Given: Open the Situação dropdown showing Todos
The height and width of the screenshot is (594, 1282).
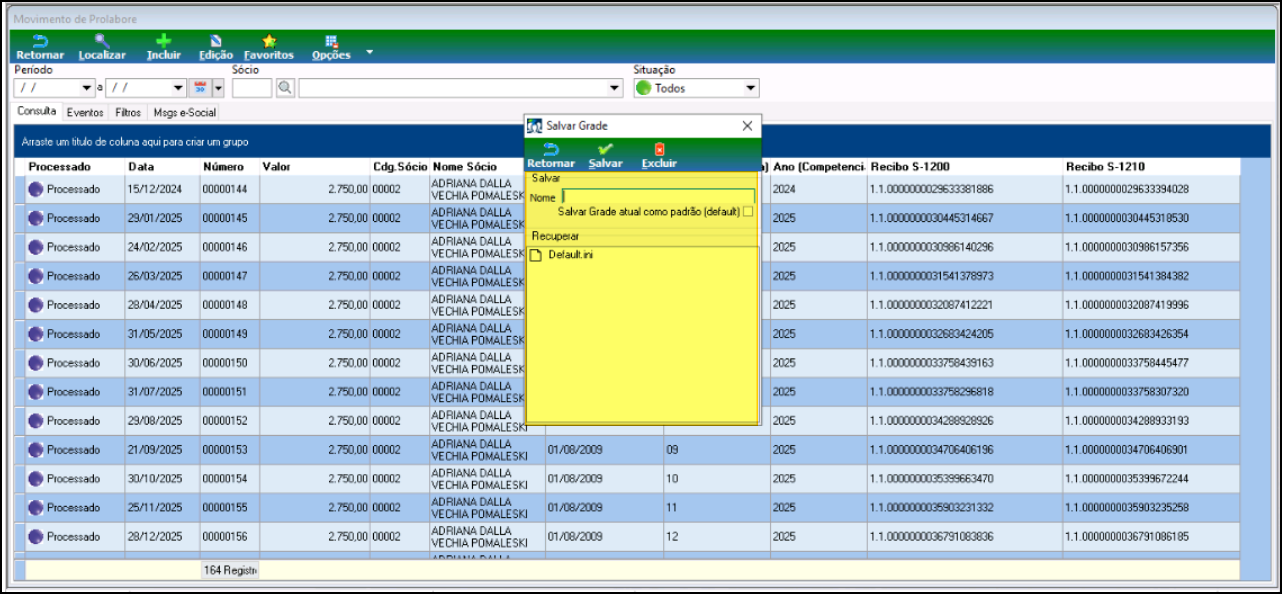Looking at the screenshot, I should coord(697,88).
